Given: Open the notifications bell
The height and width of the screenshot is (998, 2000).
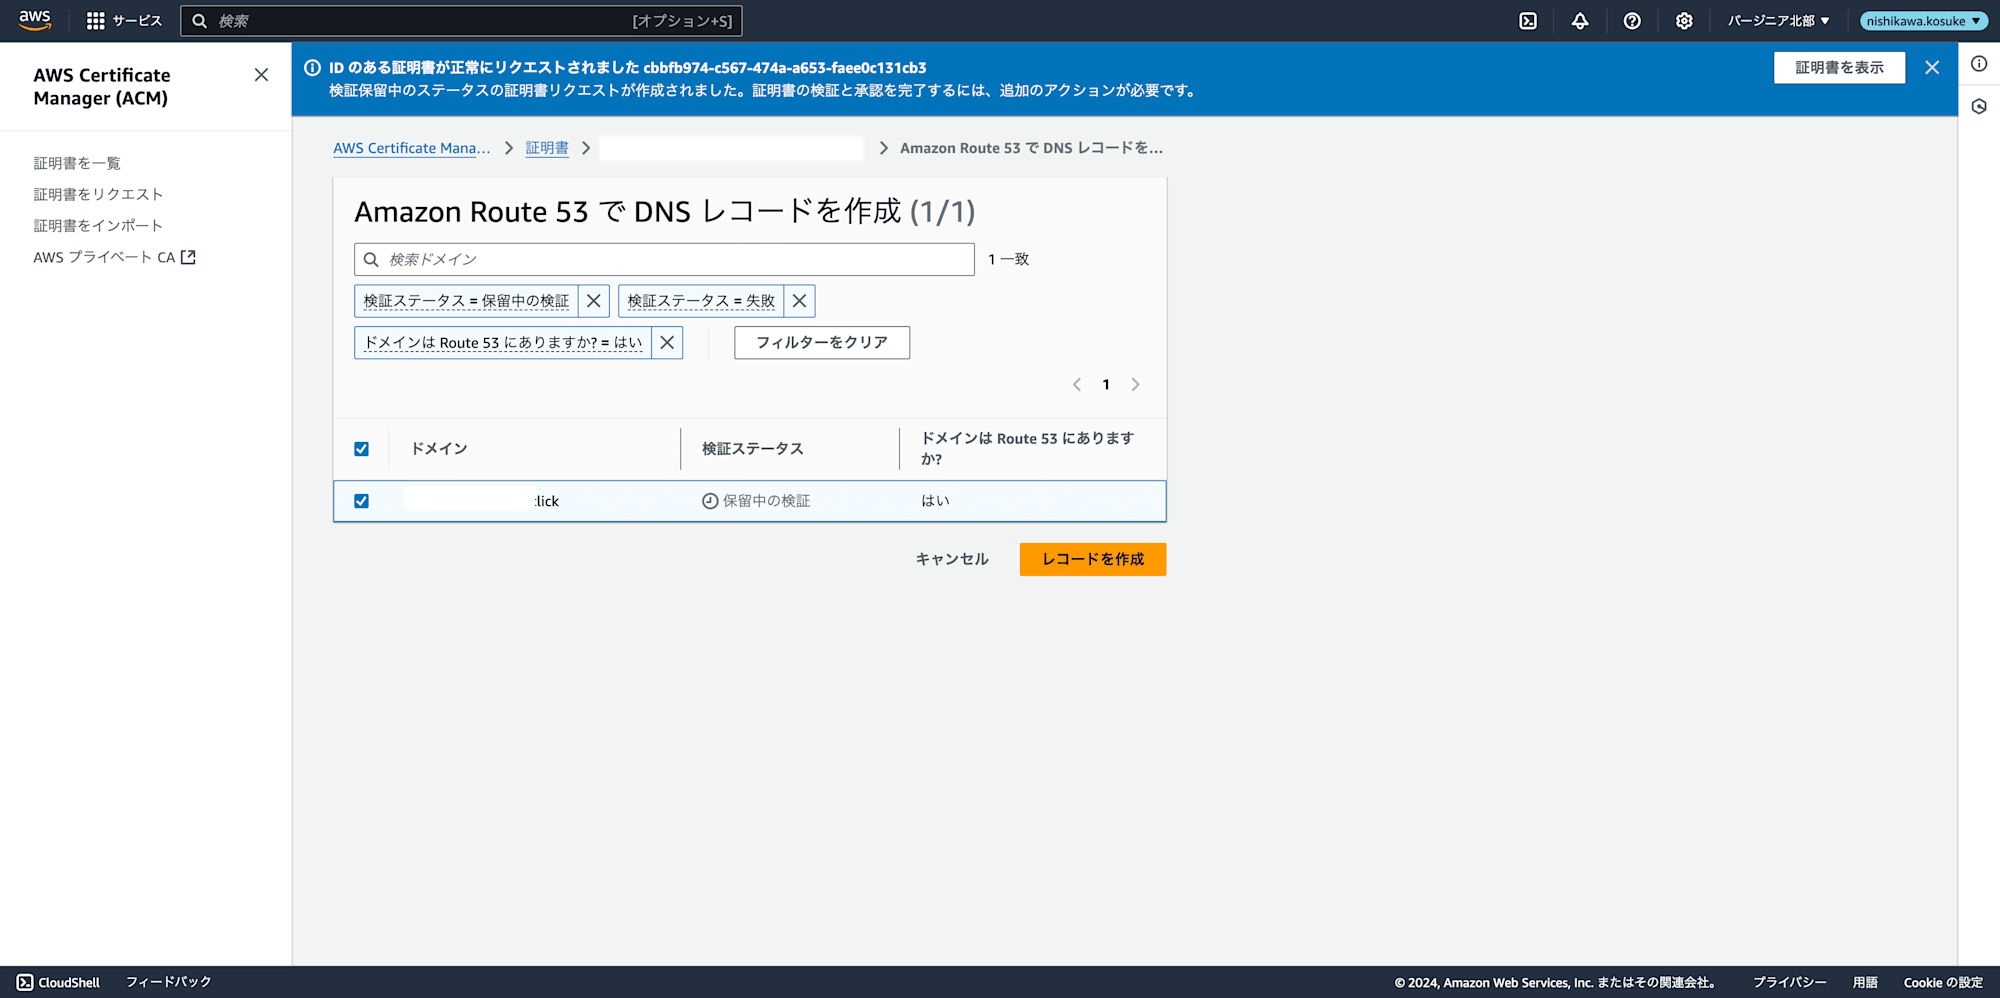Looking at the screenshot, I should point(1580,21).
